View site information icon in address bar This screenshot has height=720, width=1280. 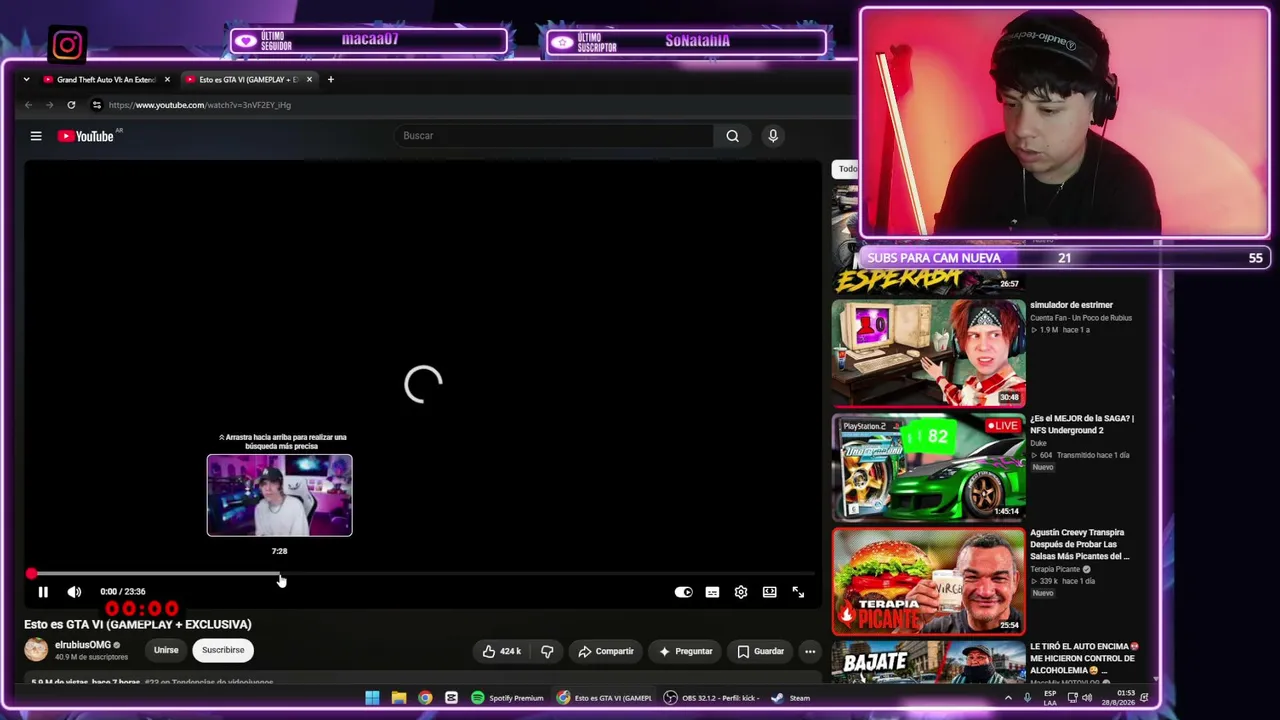96,105
